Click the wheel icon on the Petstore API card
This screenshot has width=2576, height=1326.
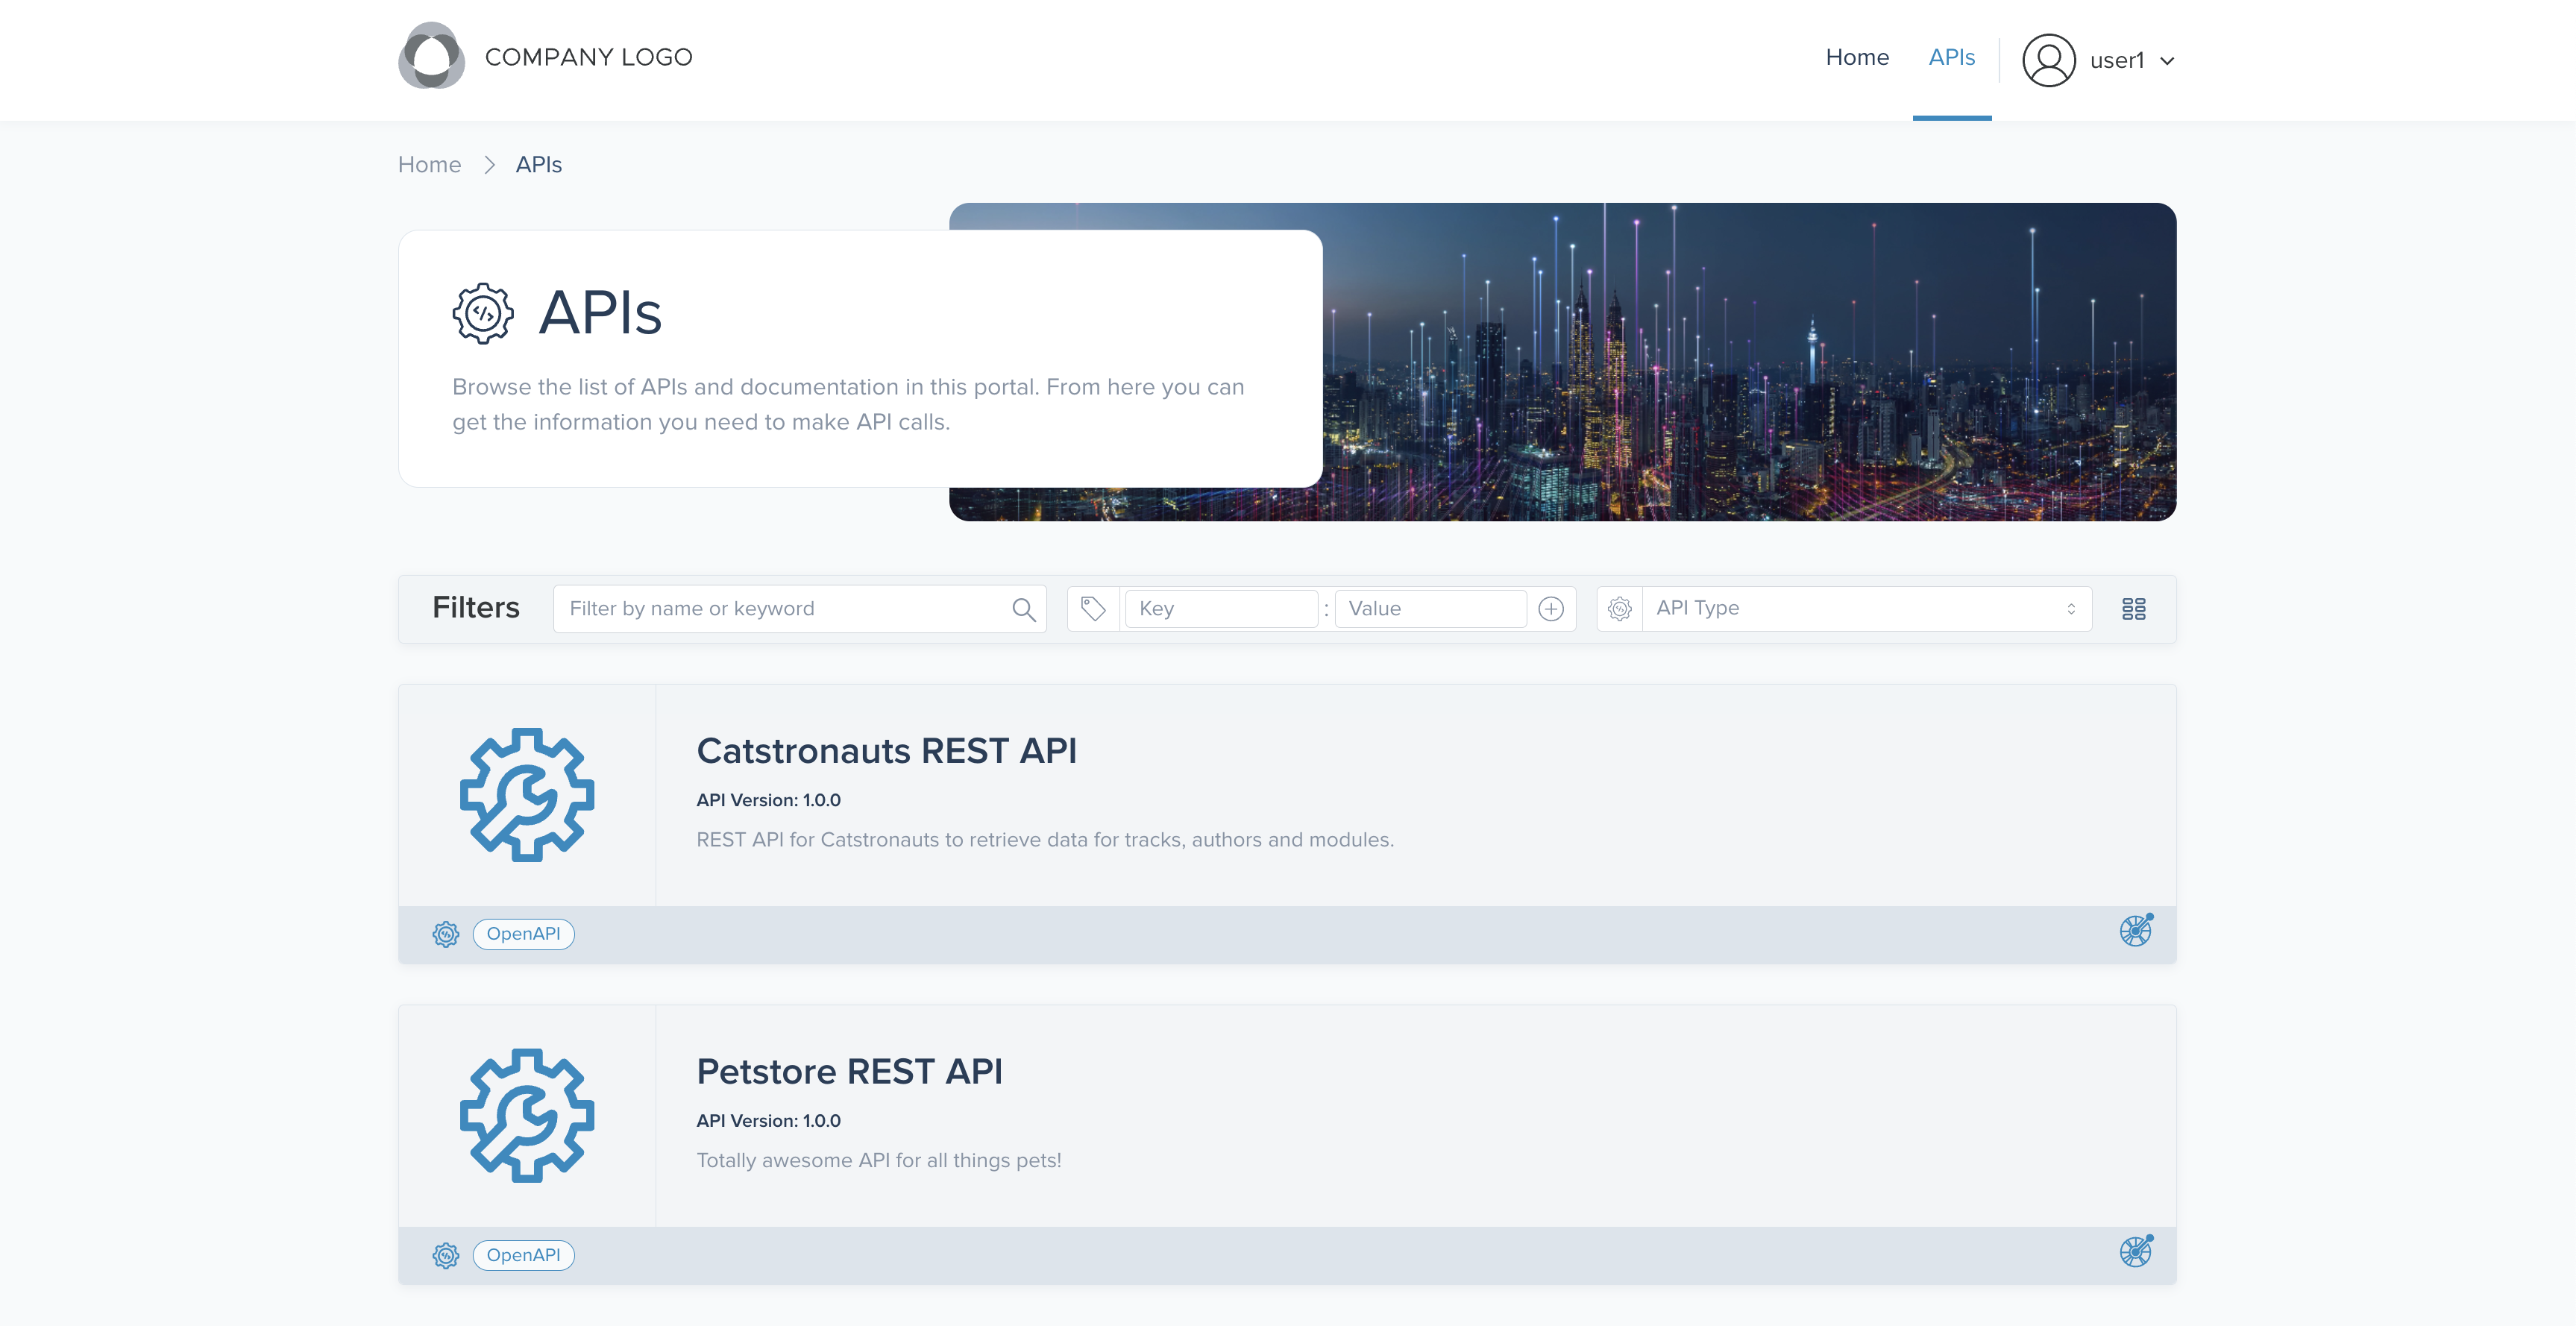pyautogui.click(x=2136, y=1252)
